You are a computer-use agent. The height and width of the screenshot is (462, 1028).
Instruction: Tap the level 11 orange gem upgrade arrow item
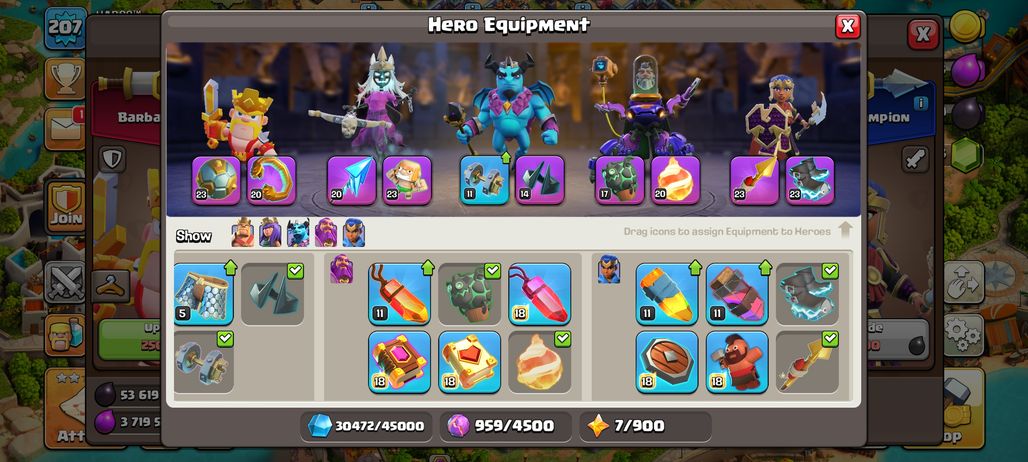click(399, 294)
